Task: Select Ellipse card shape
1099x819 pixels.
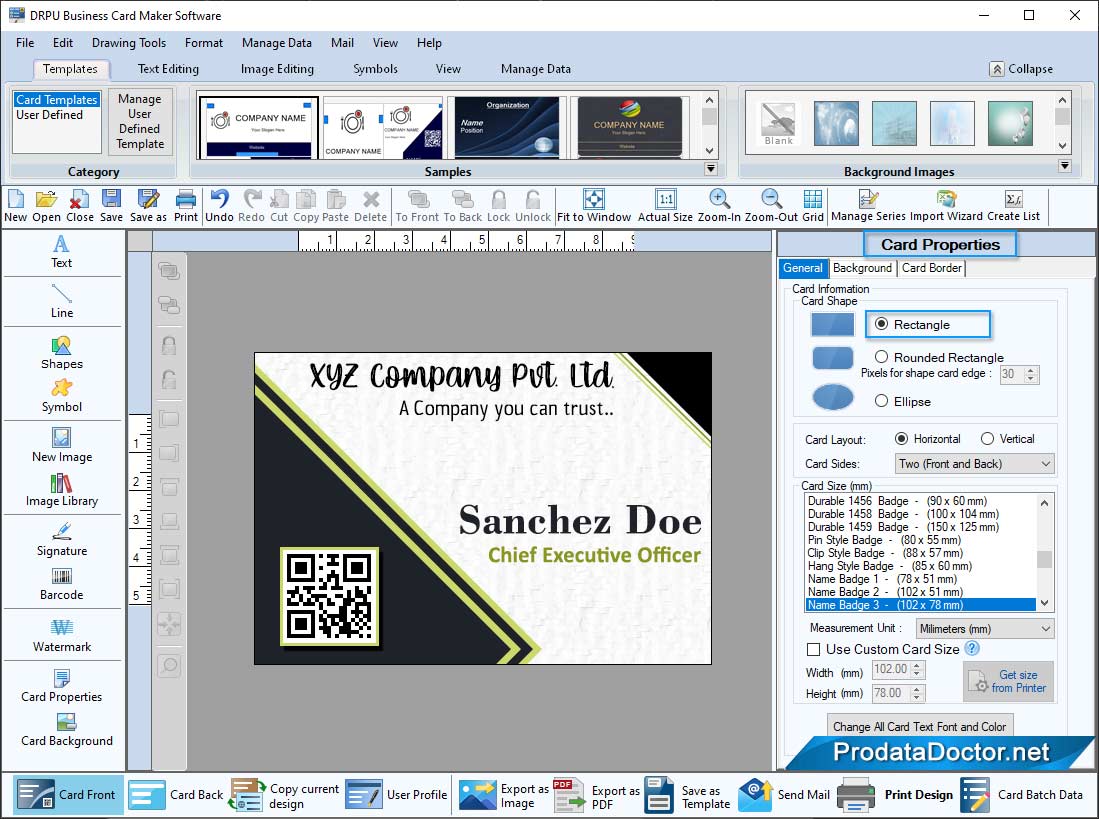Action: click(x=882, y=401)
